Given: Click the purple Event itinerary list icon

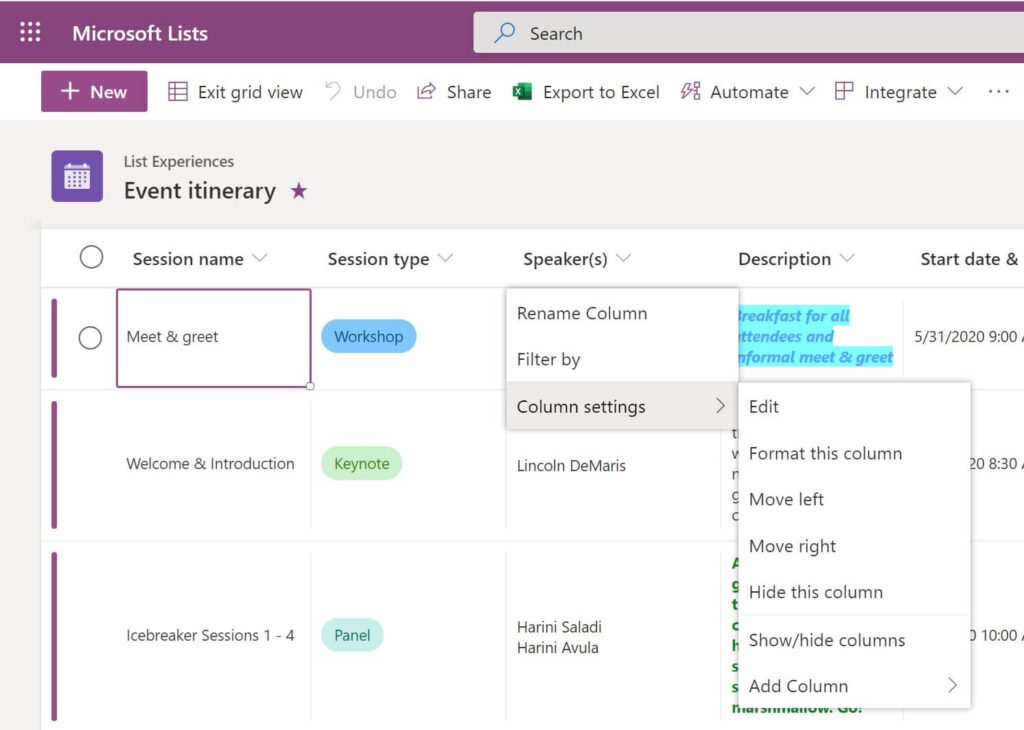Looking at the screenshot, I should click(77, 175).
